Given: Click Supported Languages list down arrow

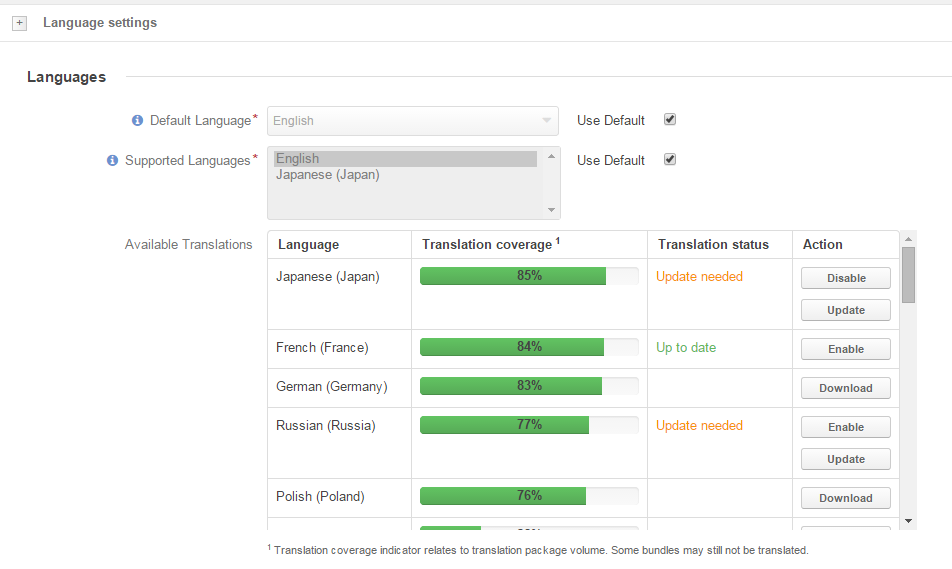Looking at the screenshot, I should click(551, 210).
